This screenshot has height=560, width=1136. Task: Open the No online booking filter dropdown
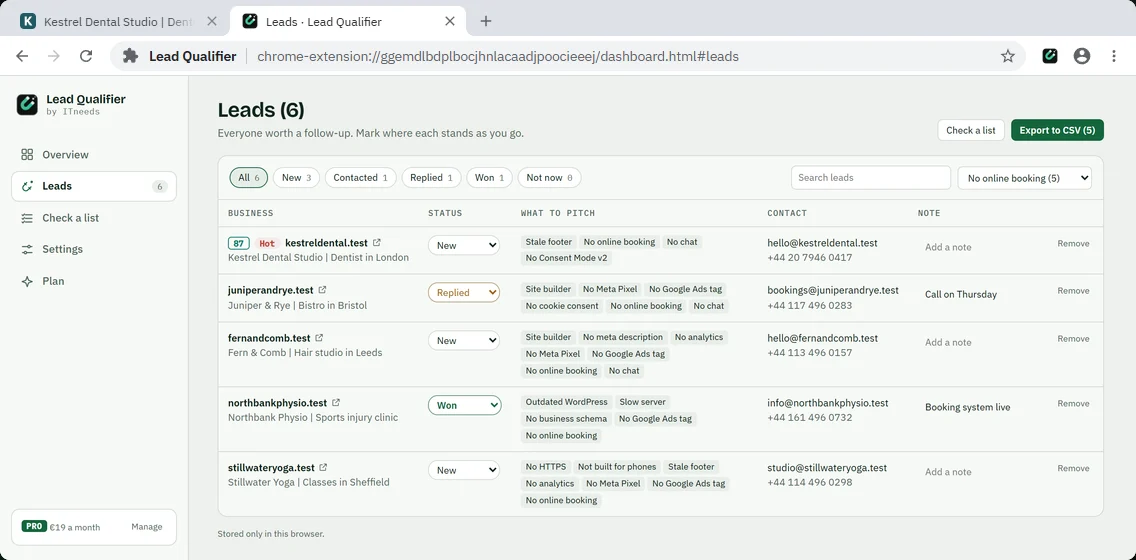click(1024, 177)
